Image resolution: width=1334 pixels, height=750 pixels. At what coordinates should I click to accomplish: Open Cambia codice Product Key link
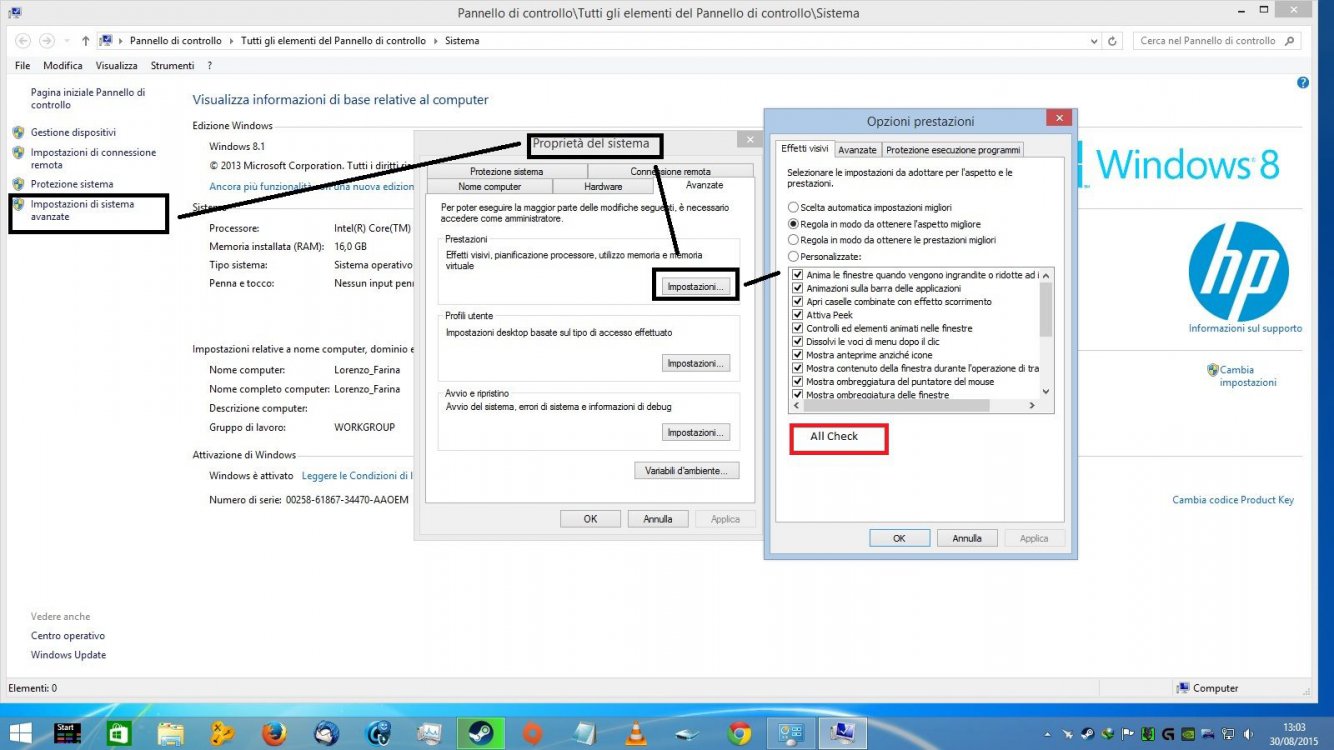coord(1233,500)
